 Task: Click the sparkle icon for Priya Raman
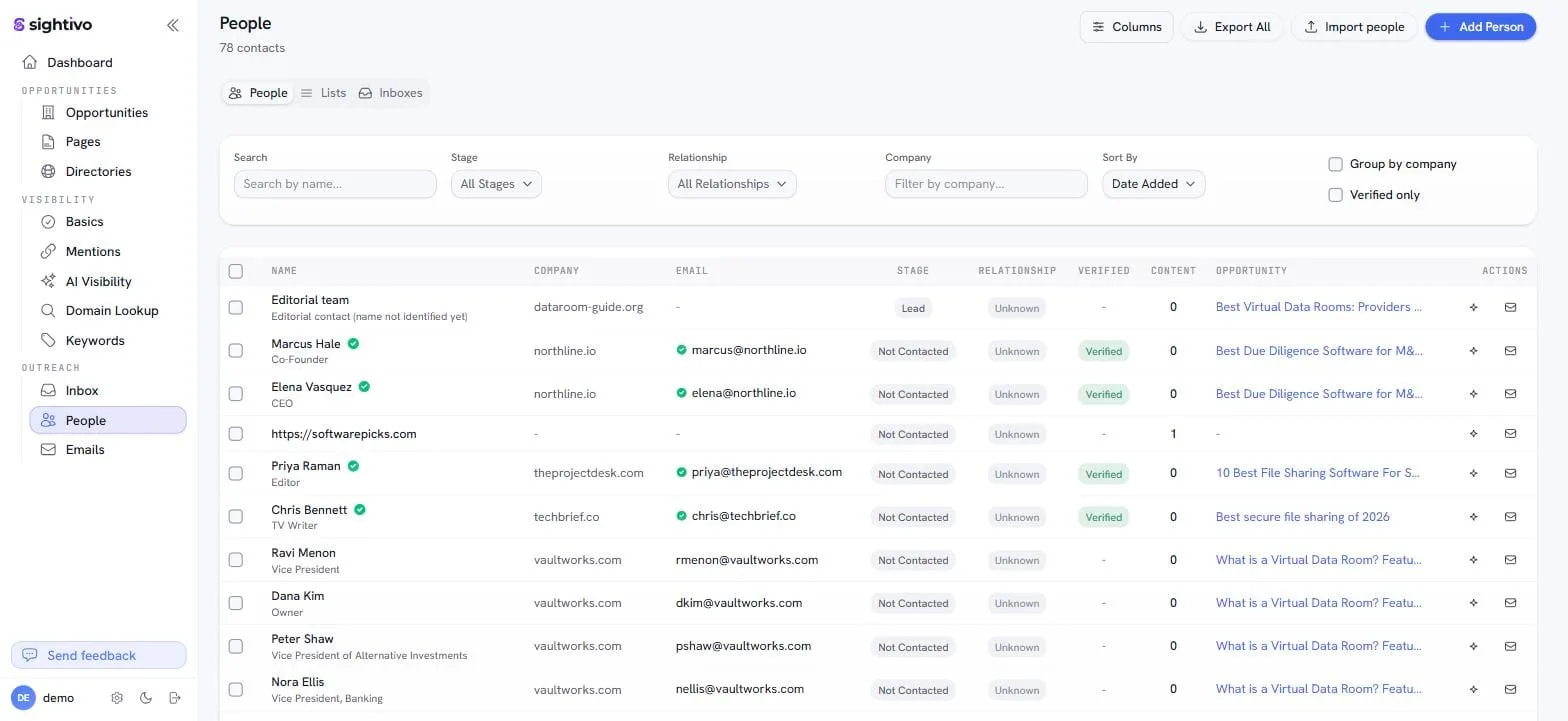(x=1473, y=474)
